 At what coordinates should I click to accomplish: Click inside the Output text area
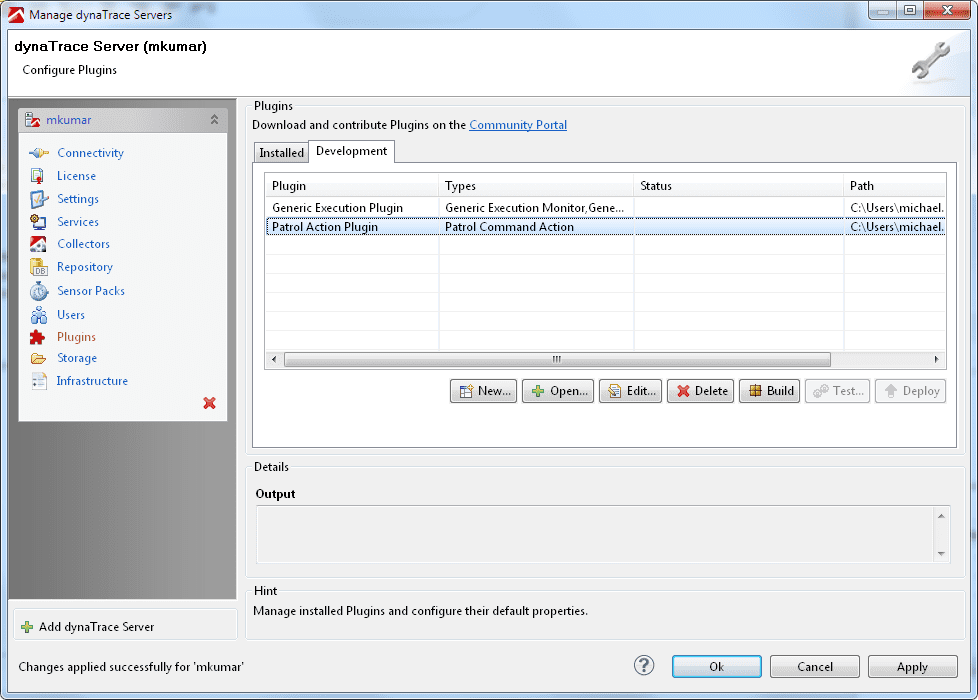pos(596,534)
